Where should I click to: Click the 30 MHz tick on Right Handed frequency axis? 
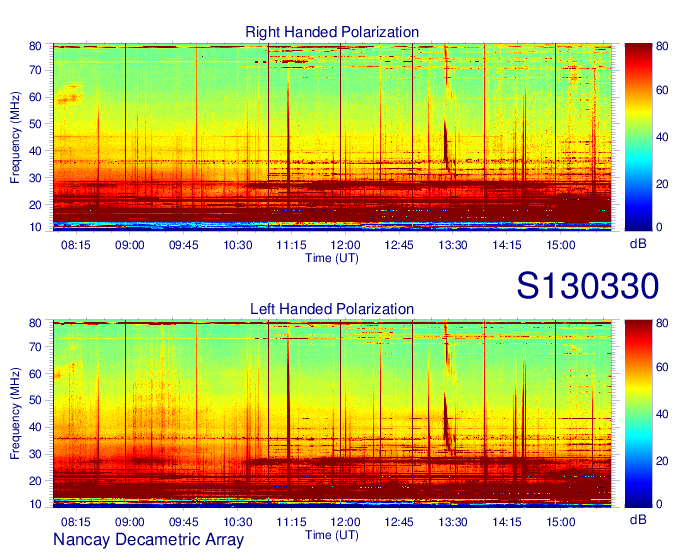coord(35,178)
